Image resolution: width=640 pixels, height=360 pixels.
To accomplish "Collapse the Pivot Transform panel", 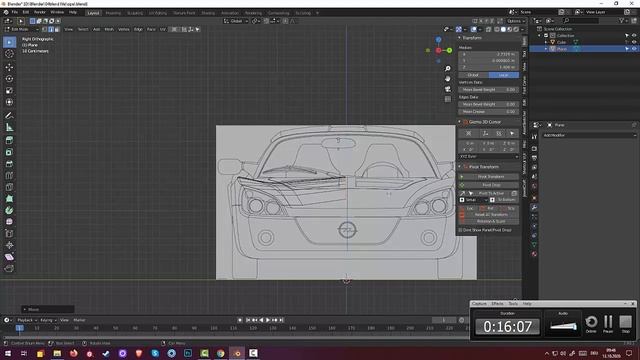I will coord(460,167).
